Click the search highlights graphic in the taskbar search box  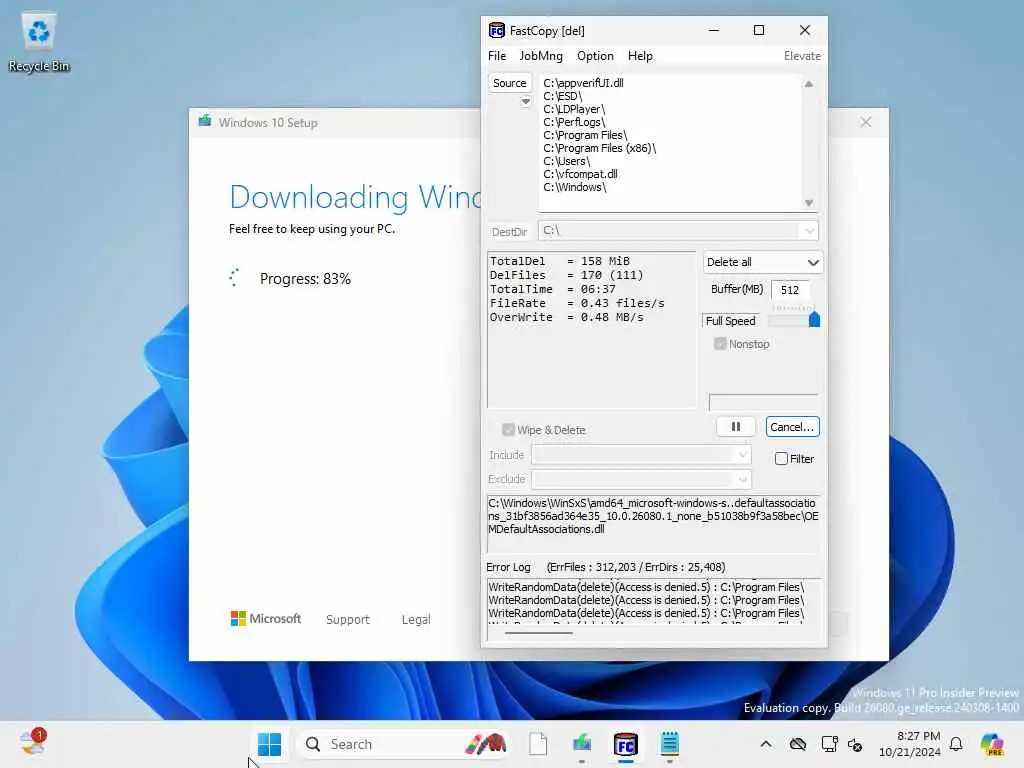pos(486,744)
